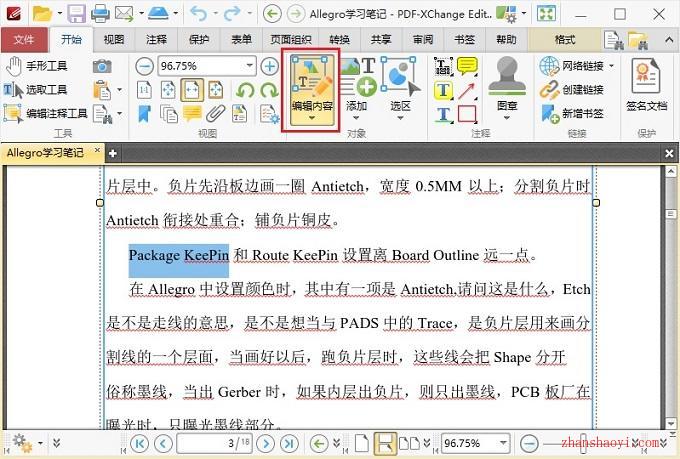Click 创建链接 create link

point(572,90)
